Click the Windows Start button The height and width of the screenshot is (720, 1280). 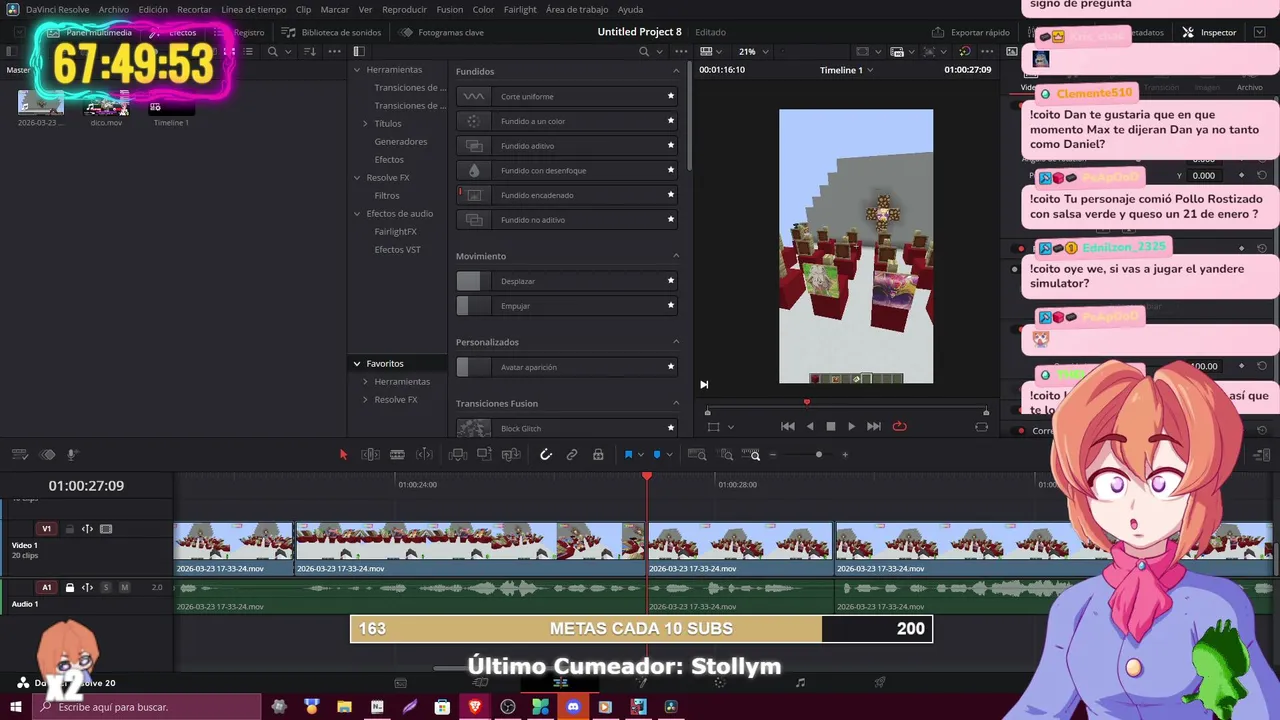[x=16, y=707]
